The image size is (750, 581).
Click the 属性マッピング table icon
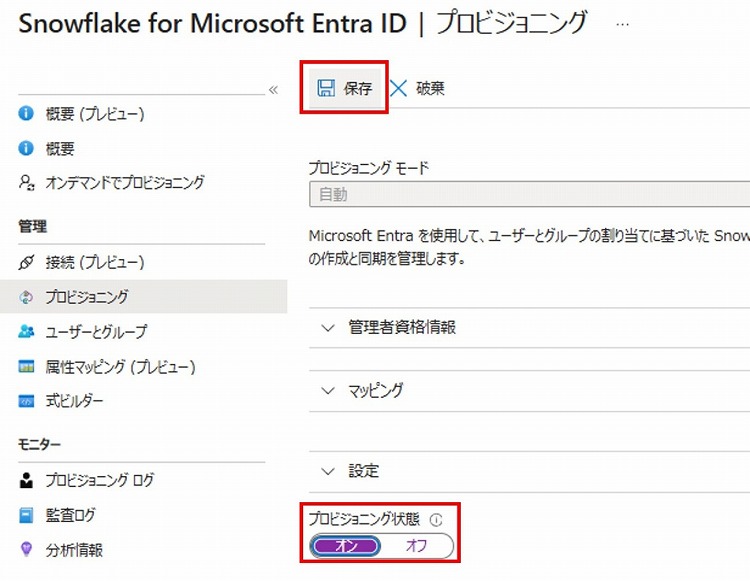pyautogui.click(x=27, y=367)
